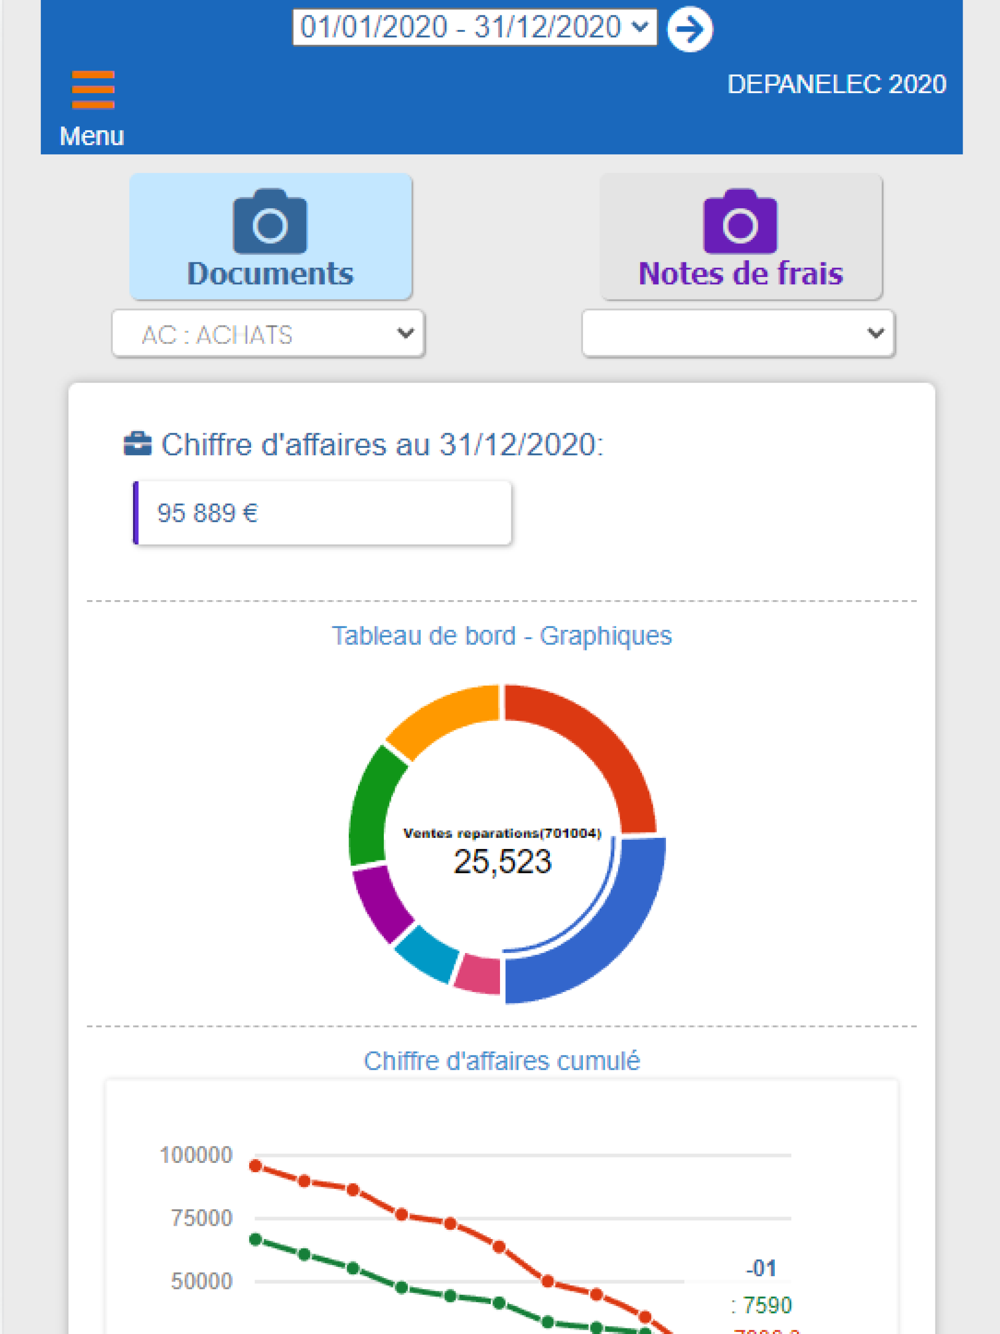Click the Menu label in the header
The height and width of the screenshot is (1334, 1000).
pyautogui.click(x=92, y=136)
